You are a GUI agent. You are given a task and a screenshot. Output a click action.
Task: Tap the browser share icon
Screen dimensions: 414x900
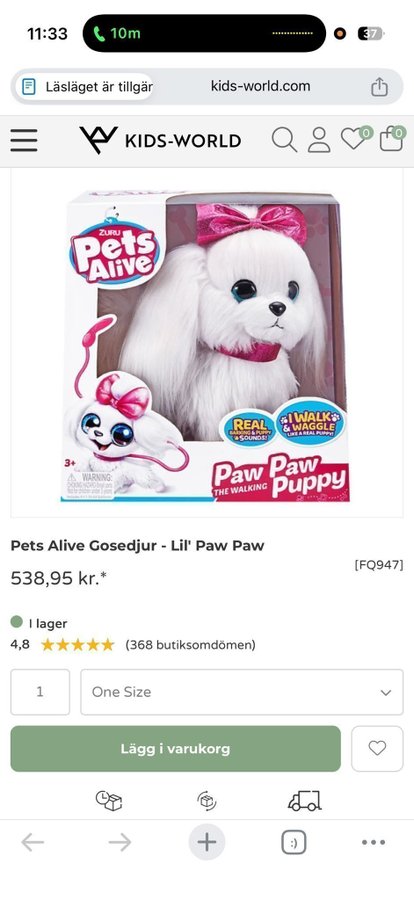(379, 87)
